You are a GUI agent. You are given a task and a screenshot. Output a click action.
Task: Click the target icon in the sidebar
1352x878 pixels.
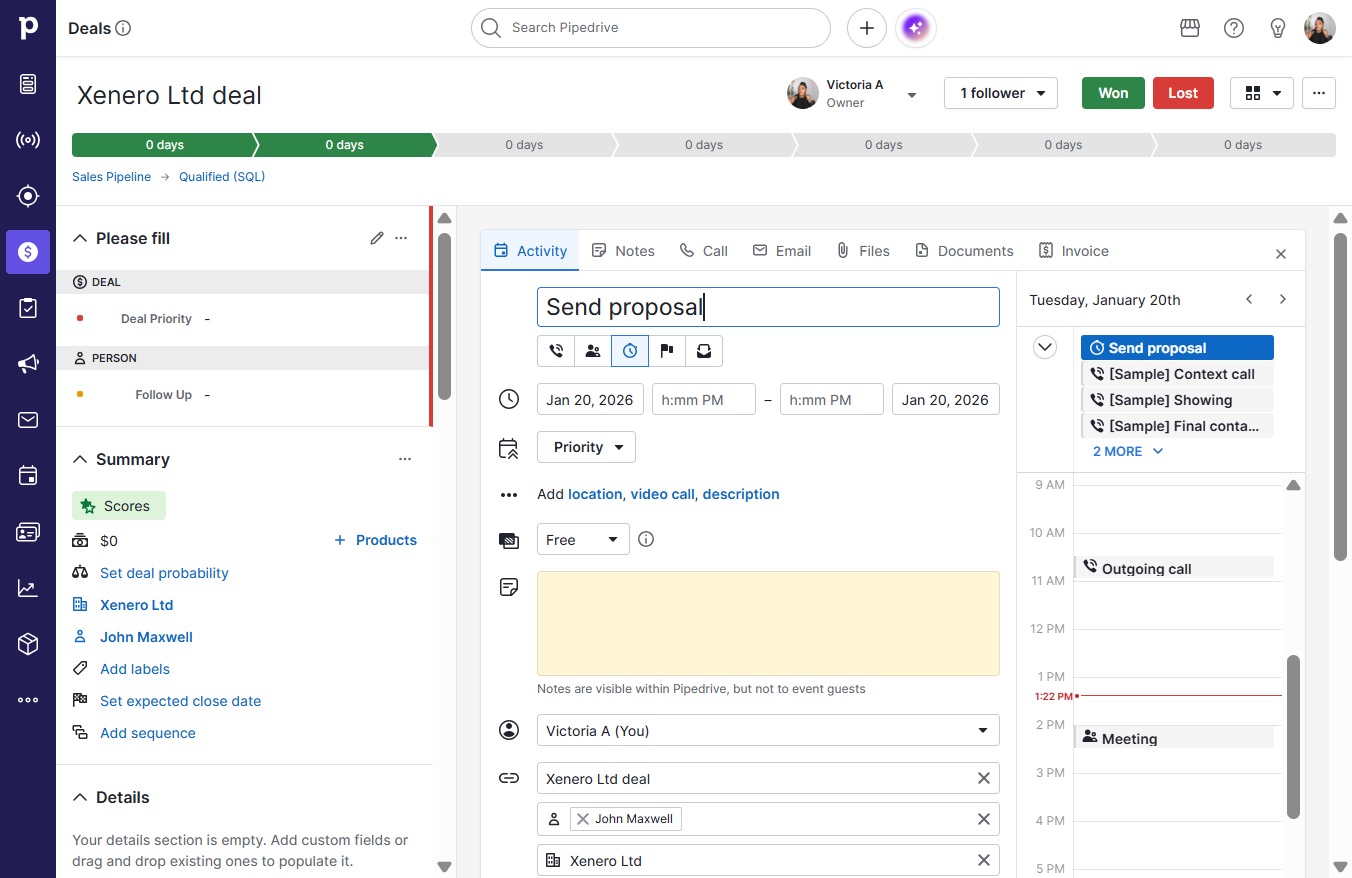(x=28, y=196)
